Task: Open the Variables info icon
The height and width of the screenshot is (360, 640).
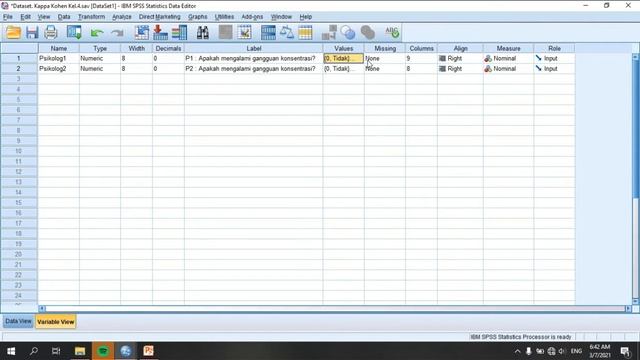Action: click(x=179, y=32)
